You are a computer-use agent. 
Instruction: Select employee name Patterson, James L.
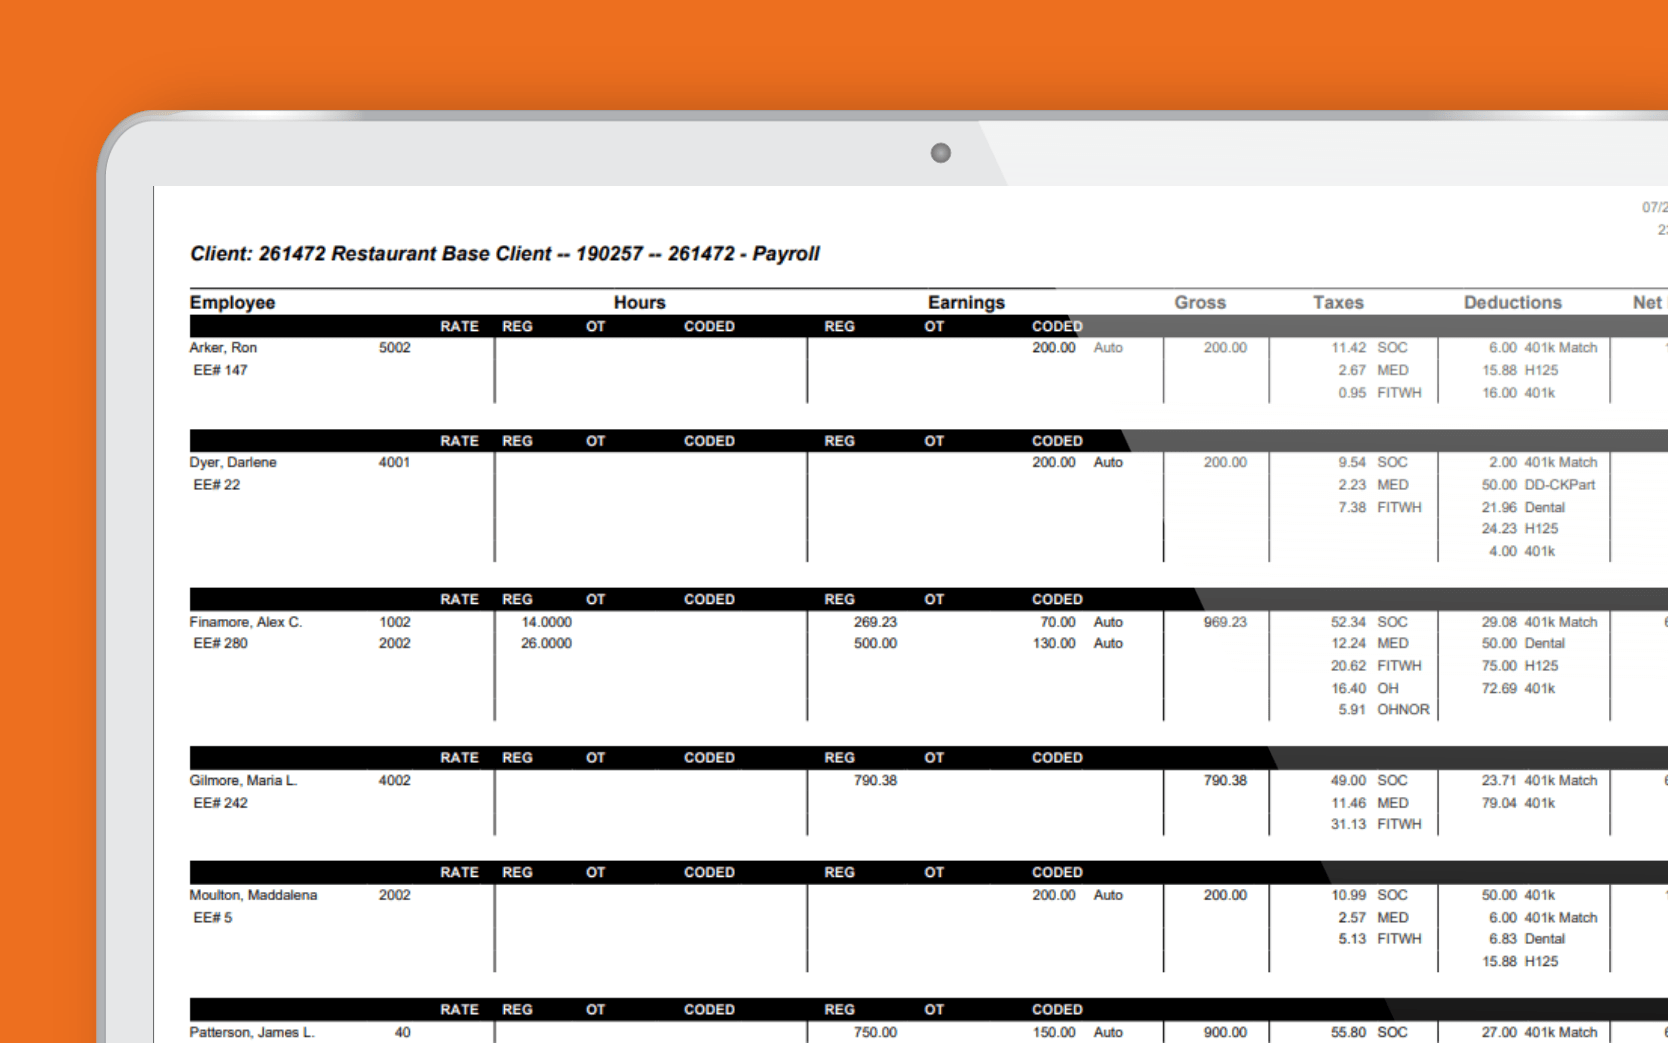(252, 1032)
